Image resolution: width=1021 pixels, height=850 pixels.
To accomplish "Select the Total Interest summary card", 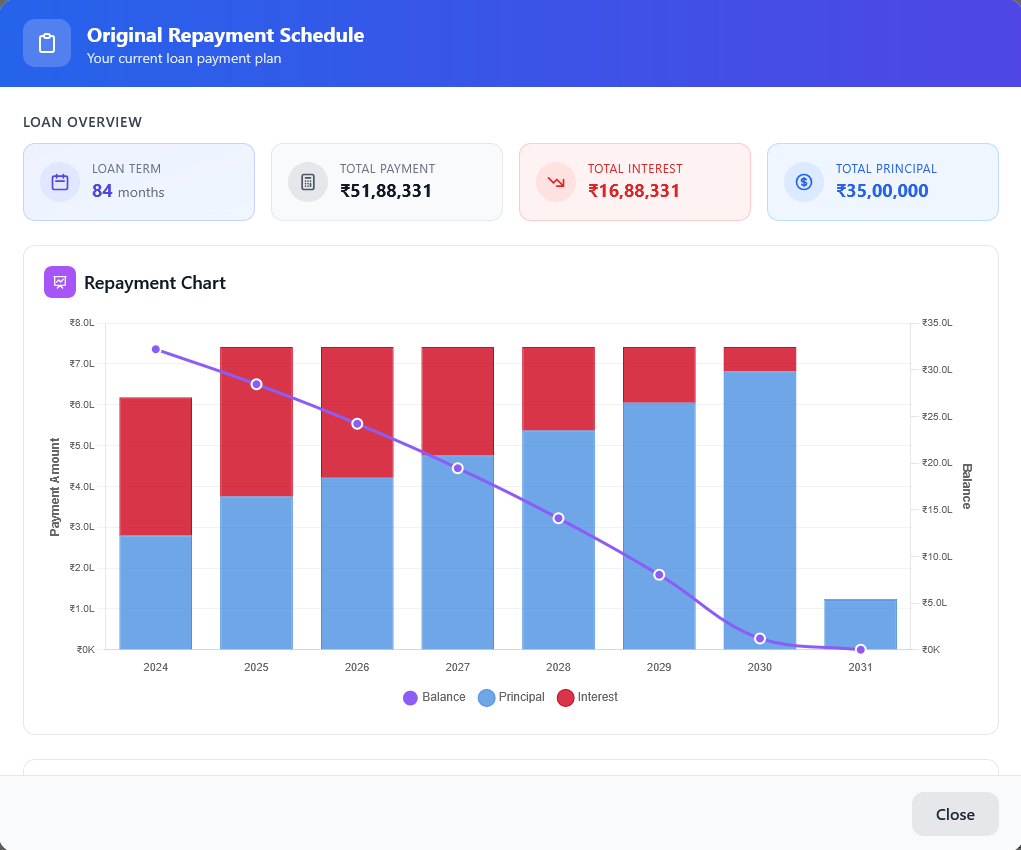I will (634, 181).
